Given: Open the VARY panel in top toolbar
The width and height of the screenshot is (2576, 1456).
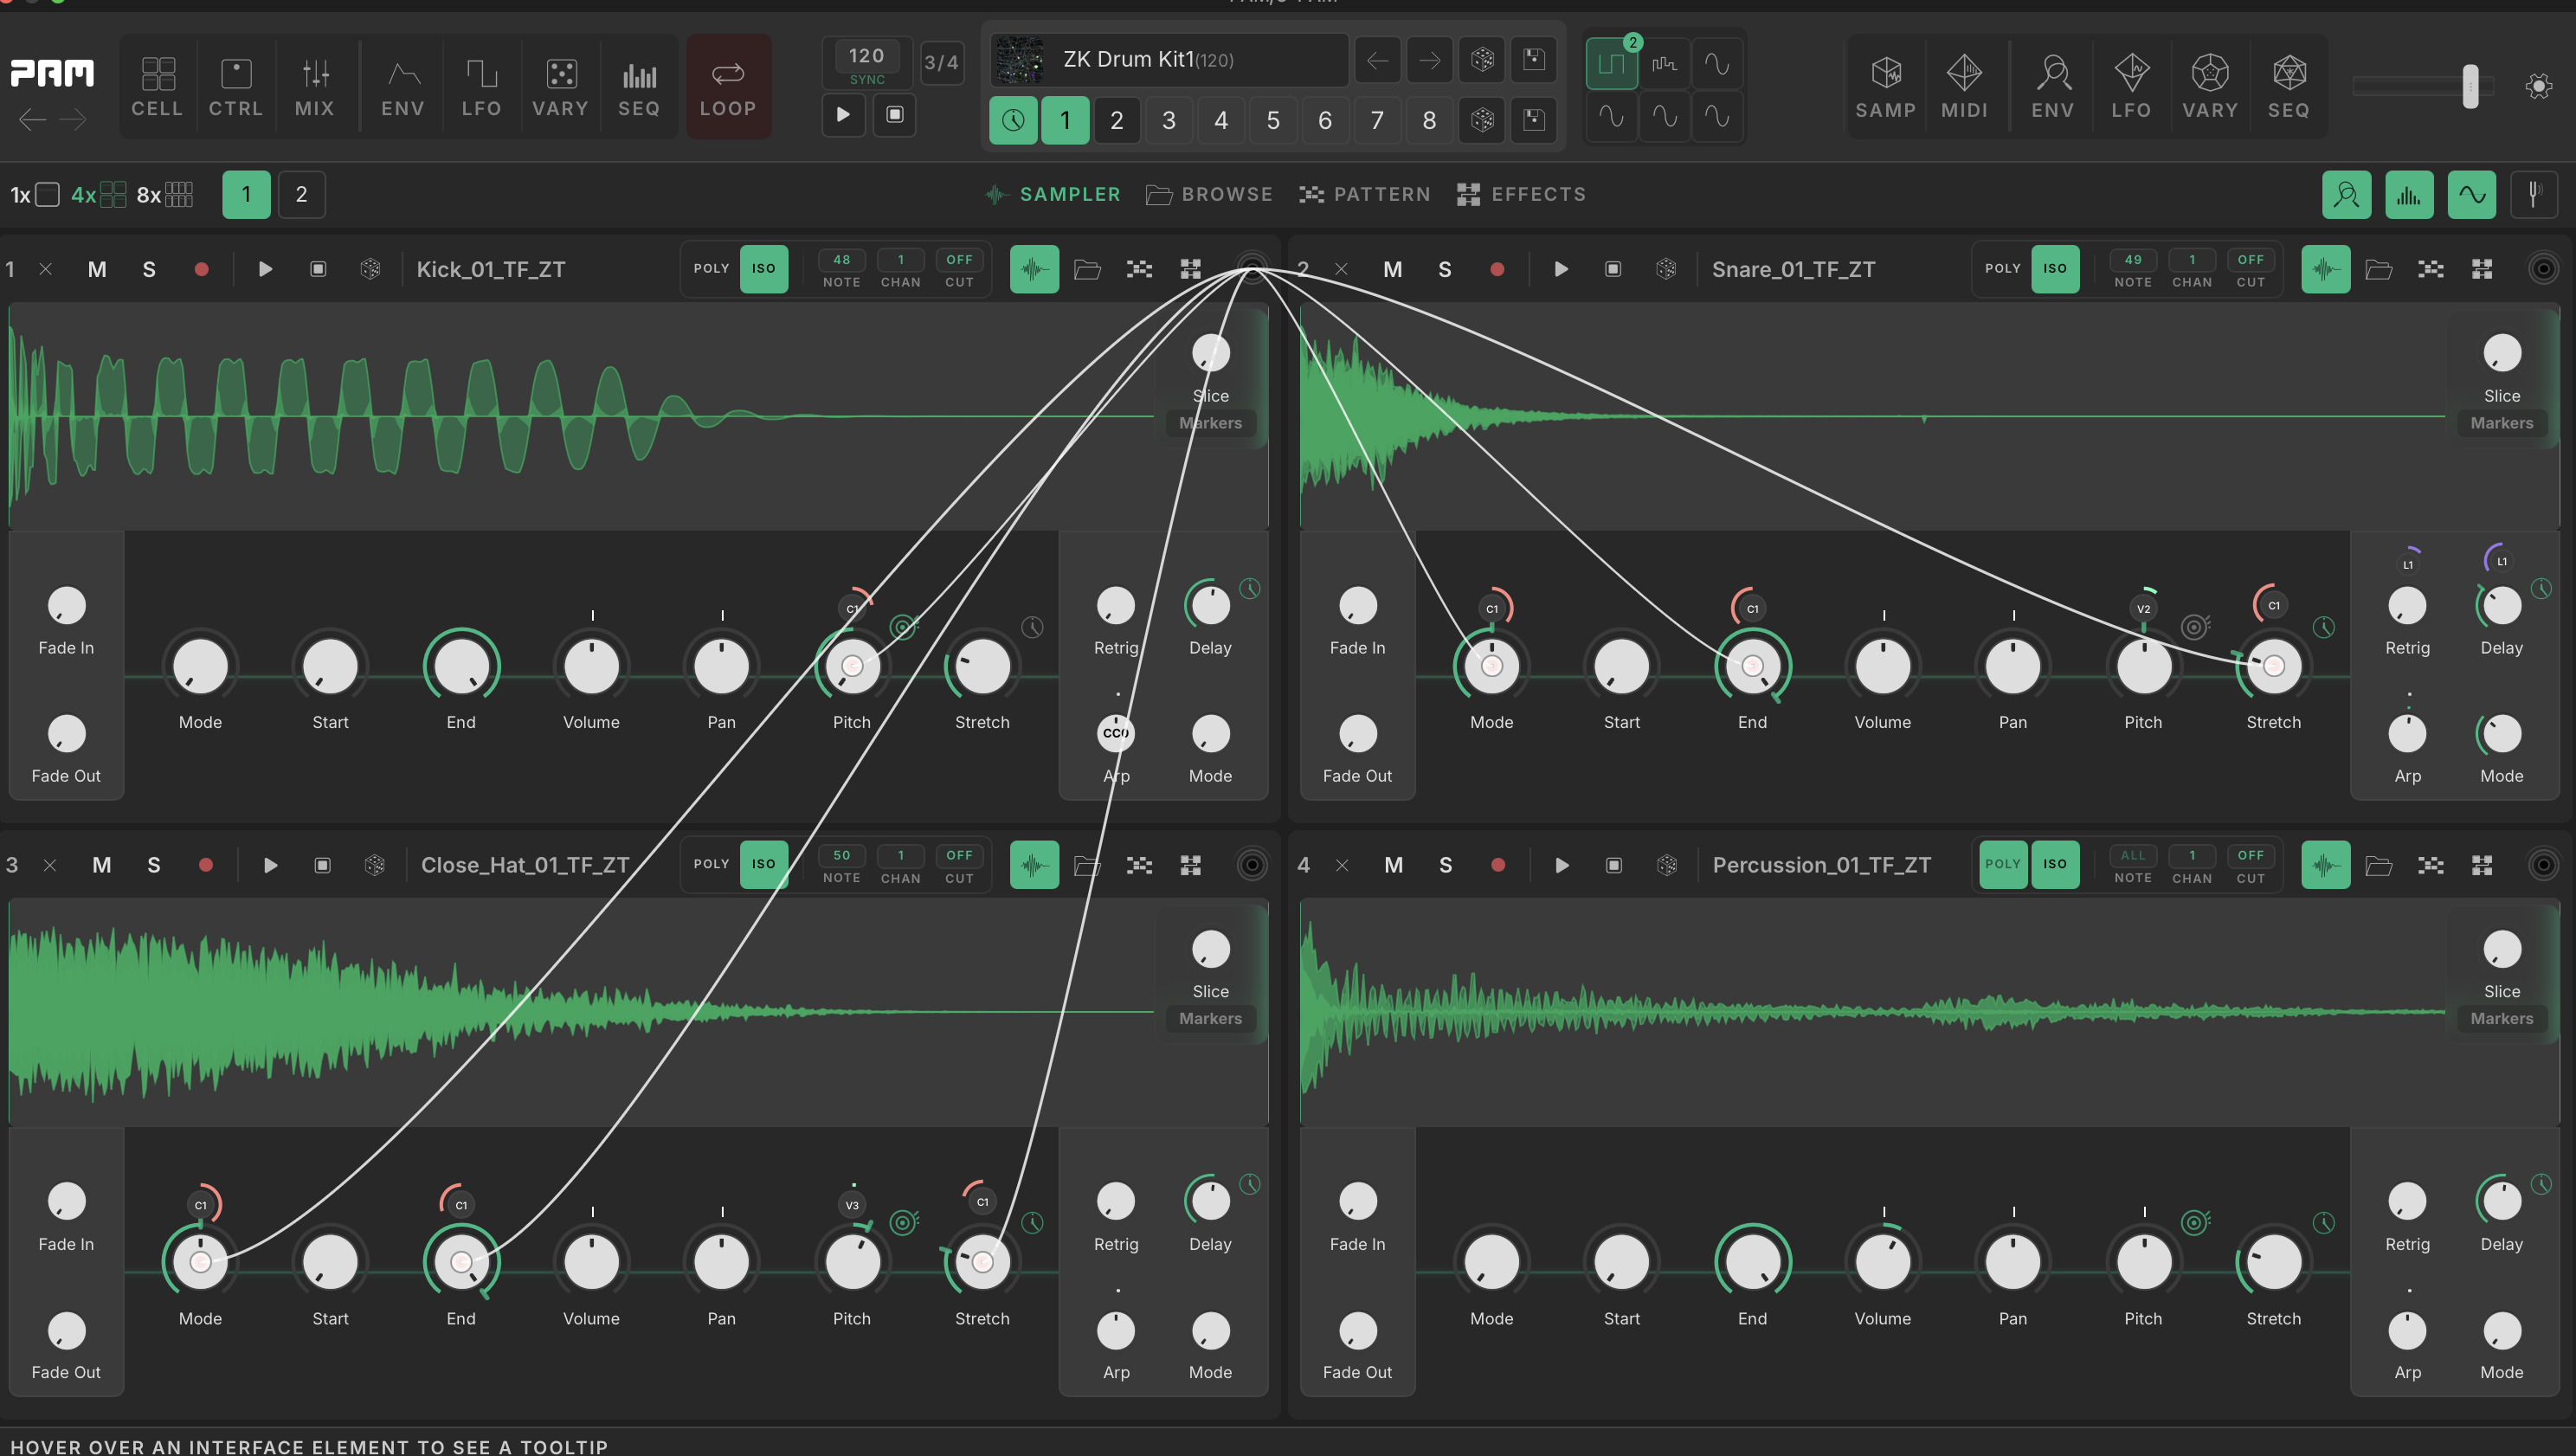Looking at the screenshot, I should coord(559,86).
